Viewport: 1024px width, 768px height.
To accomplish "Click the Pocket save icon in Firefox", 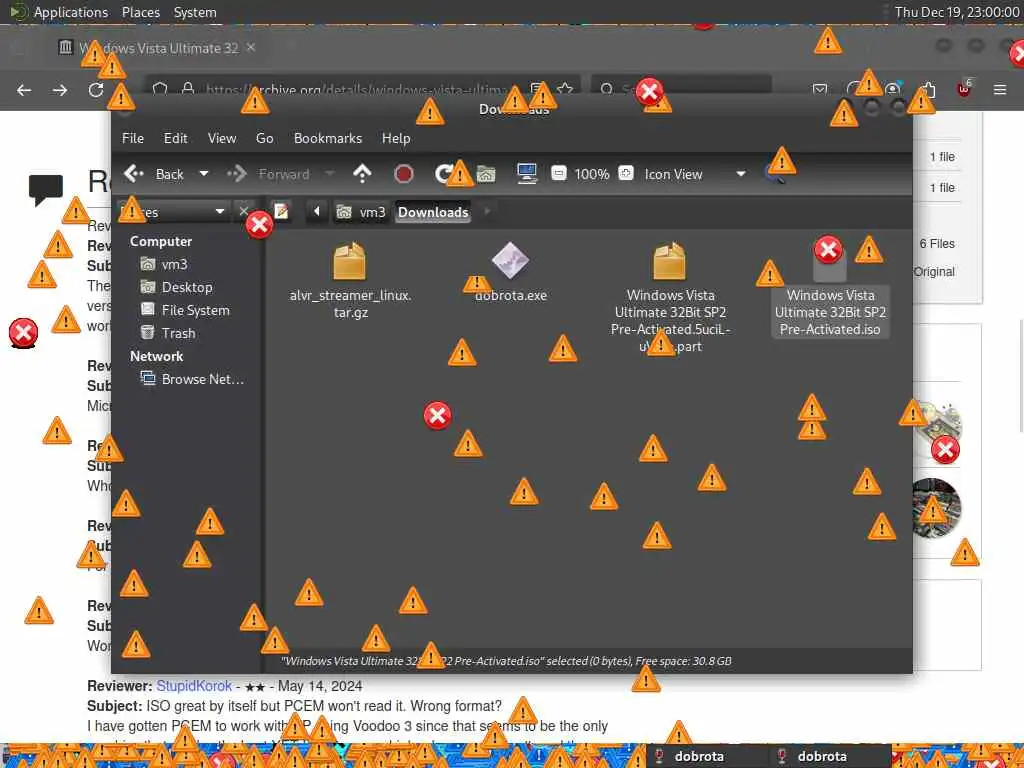I will tap(820, 89).
